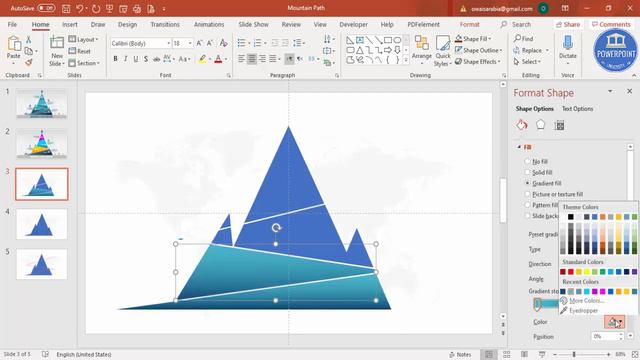Click the Text Highlight Color marker icon
Screen dimensions: 640x360
pyautogui.click(x=202, y=60)
